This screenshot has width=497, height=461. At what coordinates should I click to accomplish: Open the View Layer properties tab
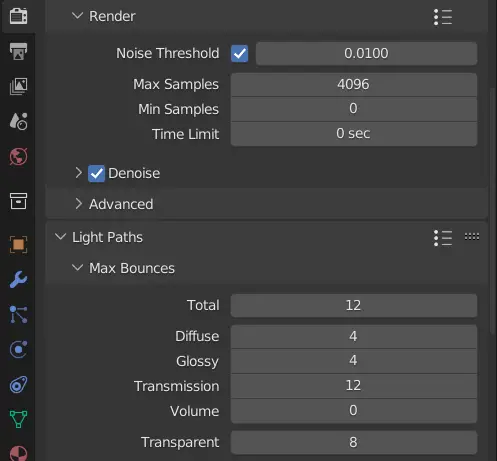click(18, 86)
